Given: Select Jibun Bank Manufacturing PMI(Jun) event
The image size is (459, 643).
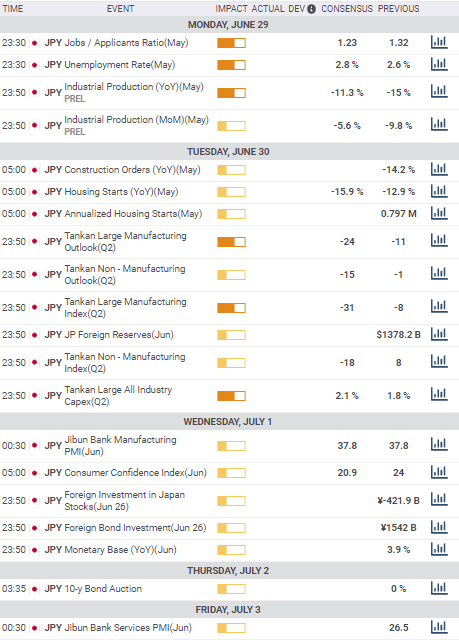Looking at the screenshot, I should click(120, 445).
